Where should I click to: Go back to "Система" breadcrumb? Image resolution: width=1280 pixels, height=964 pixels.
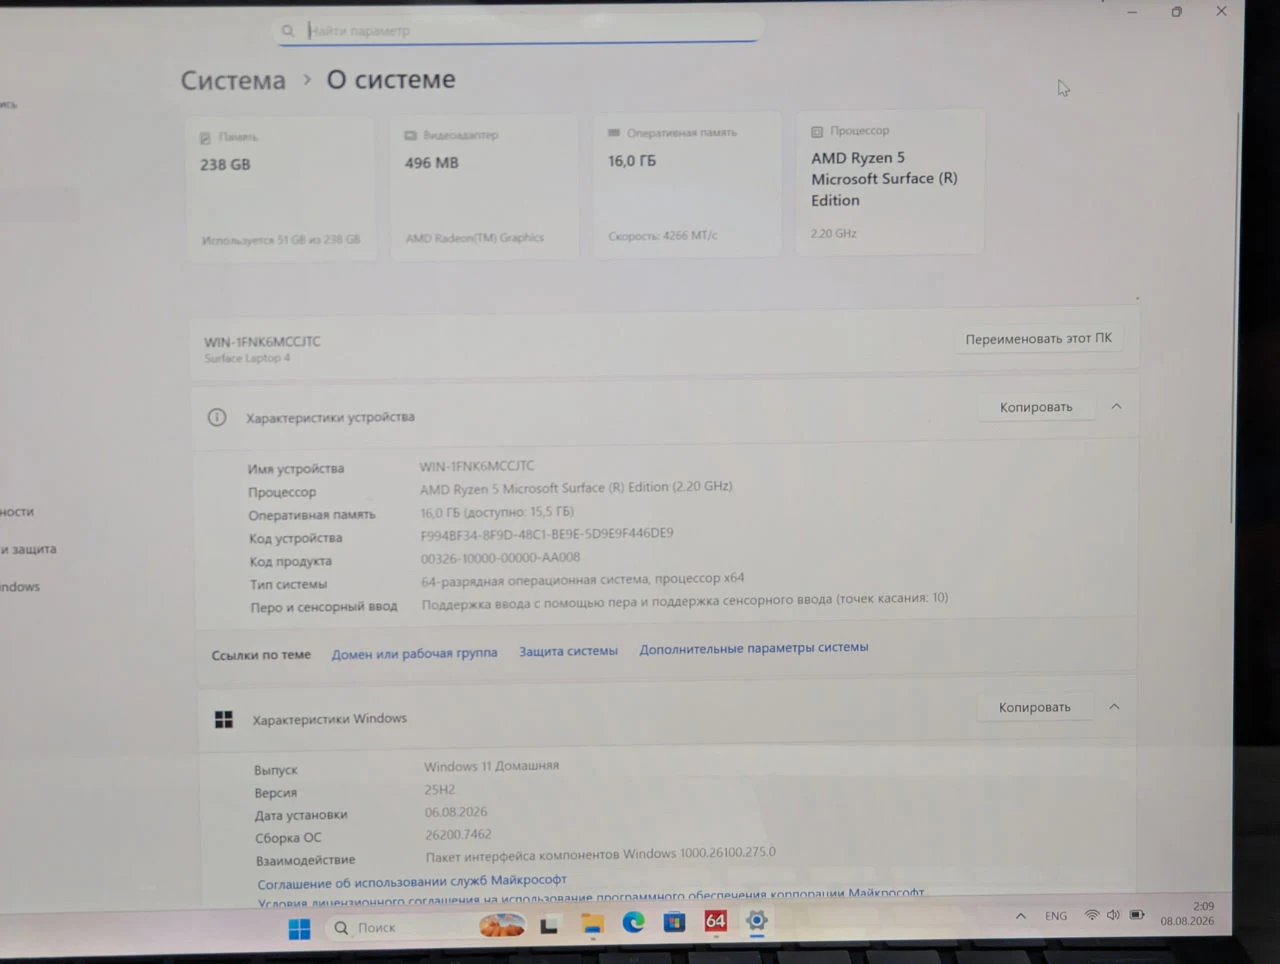tap(233, 80)
